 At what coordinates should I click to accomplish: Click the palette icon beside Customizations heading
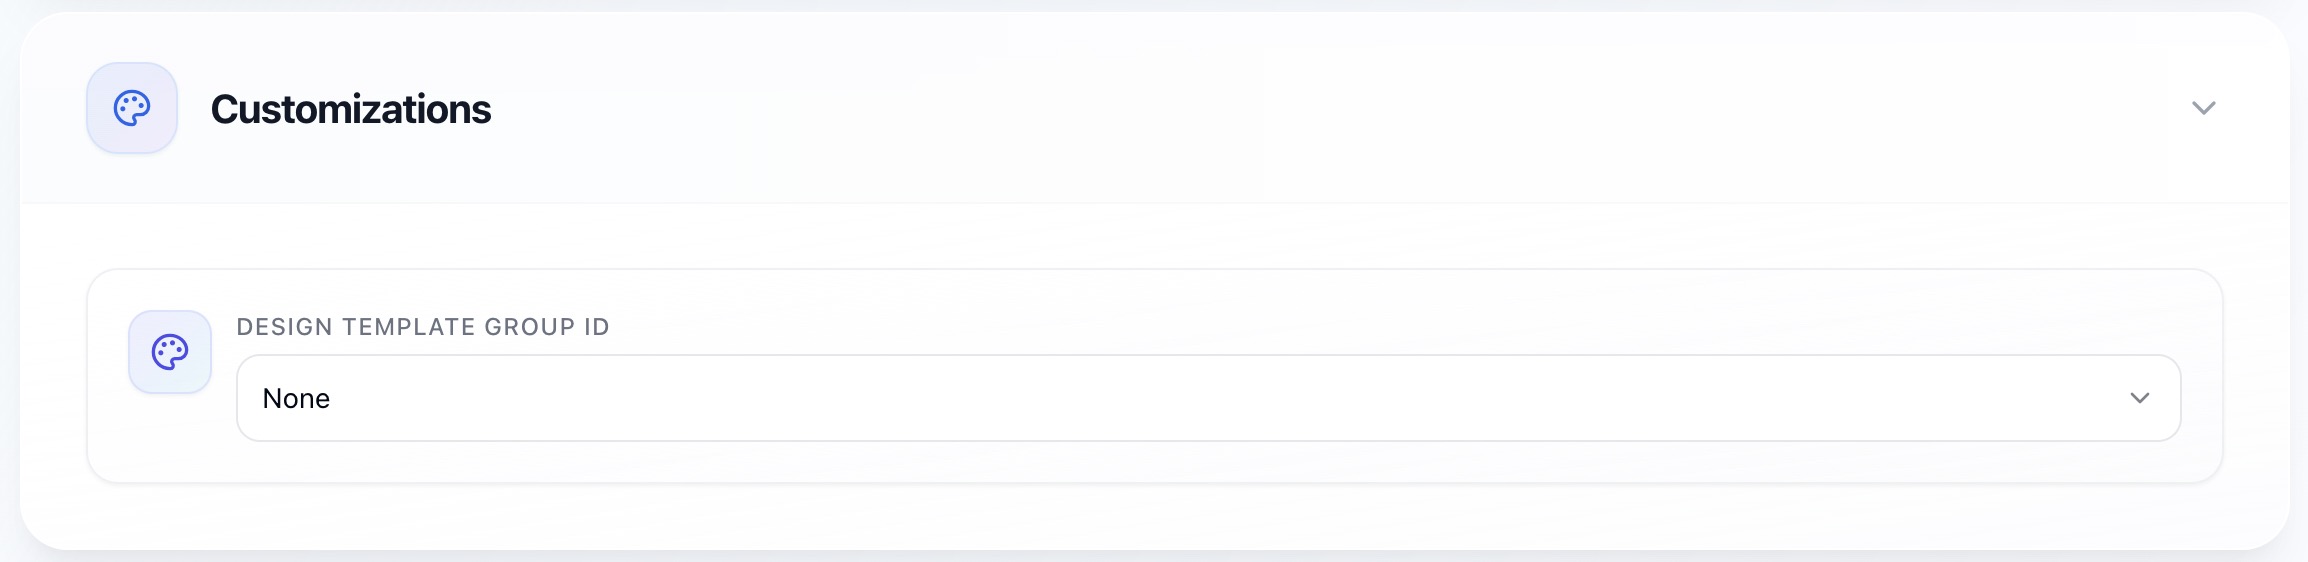point(132,108)
